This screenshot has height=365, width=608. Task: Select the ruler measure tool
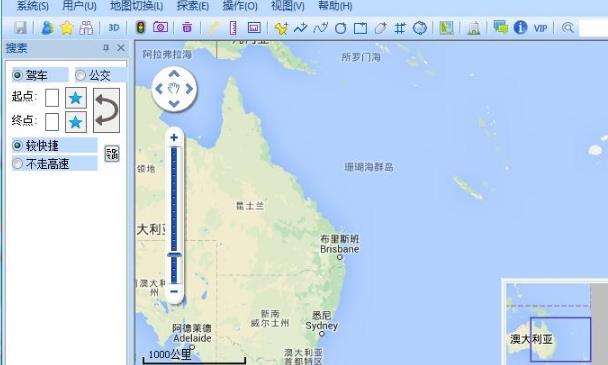pyautogui.click(x=233, y=28)
